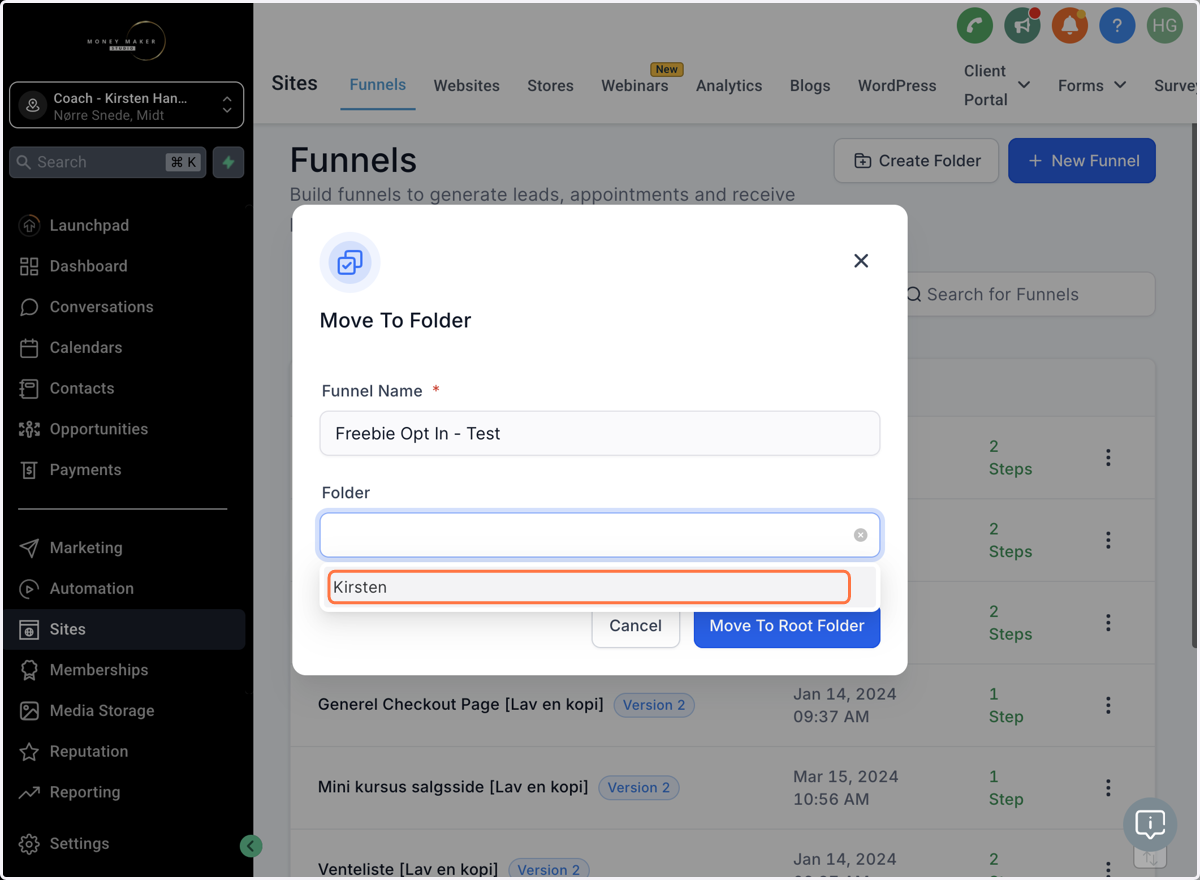Switch to the Analytics tab
The width and height of the screenshot is (1200, 880).
point(729,86)
